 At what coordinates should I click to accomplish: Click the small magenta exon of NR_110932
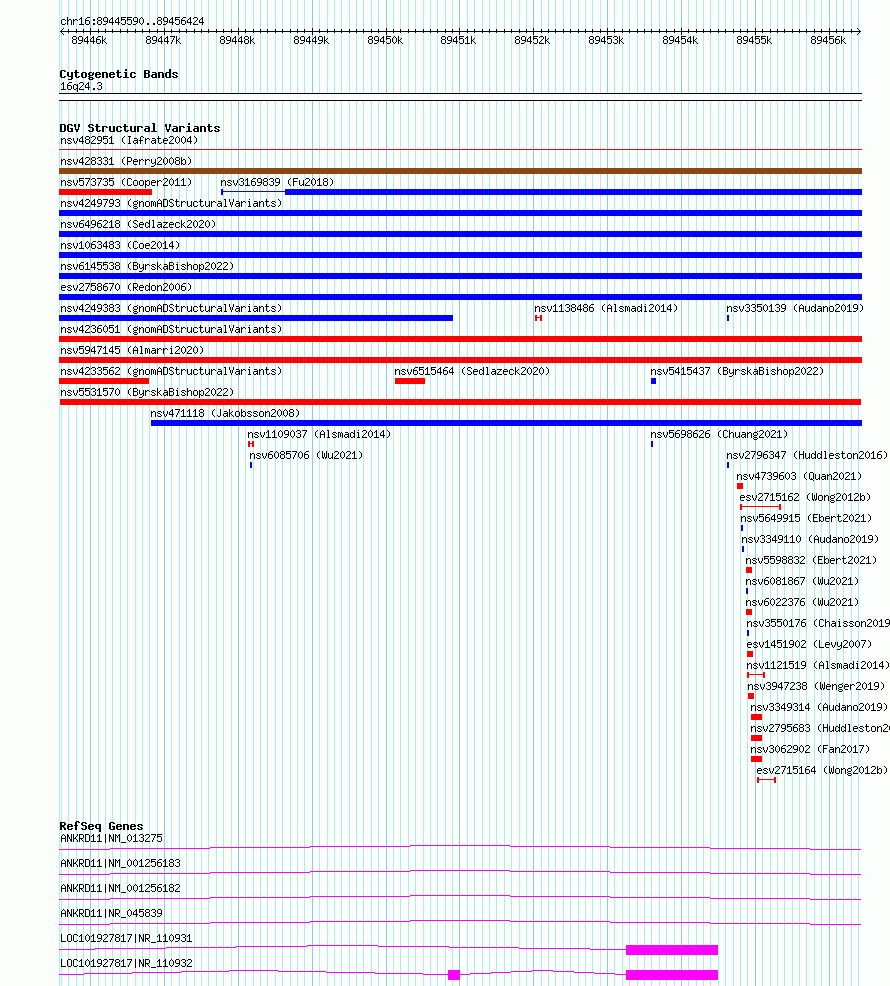[453, 975]
